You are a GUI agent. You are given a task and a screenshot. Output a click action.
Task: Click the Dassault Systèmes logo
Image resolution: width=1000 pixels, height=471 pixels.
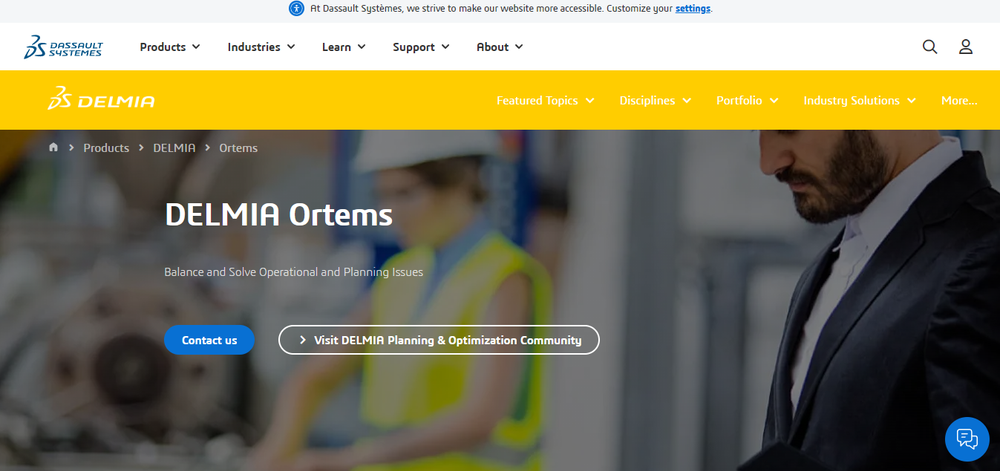click(63, 47)
